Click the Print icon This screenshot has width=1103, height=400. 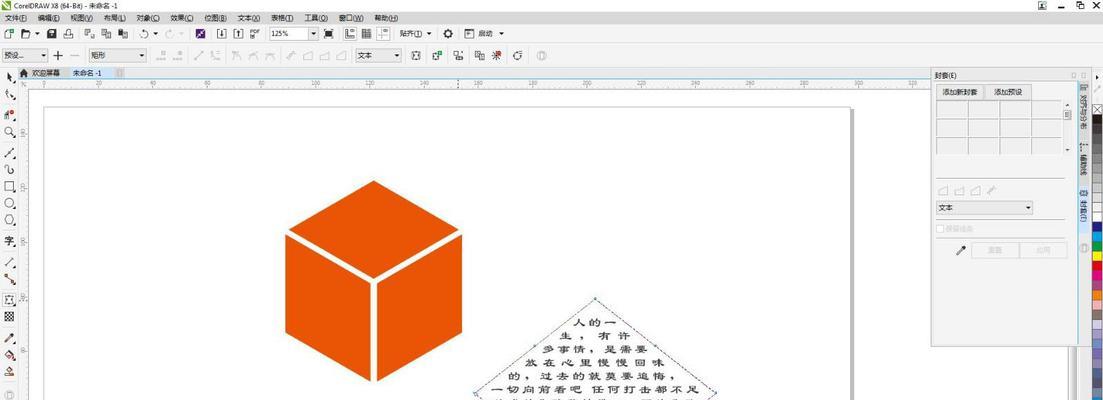(68, 33)
